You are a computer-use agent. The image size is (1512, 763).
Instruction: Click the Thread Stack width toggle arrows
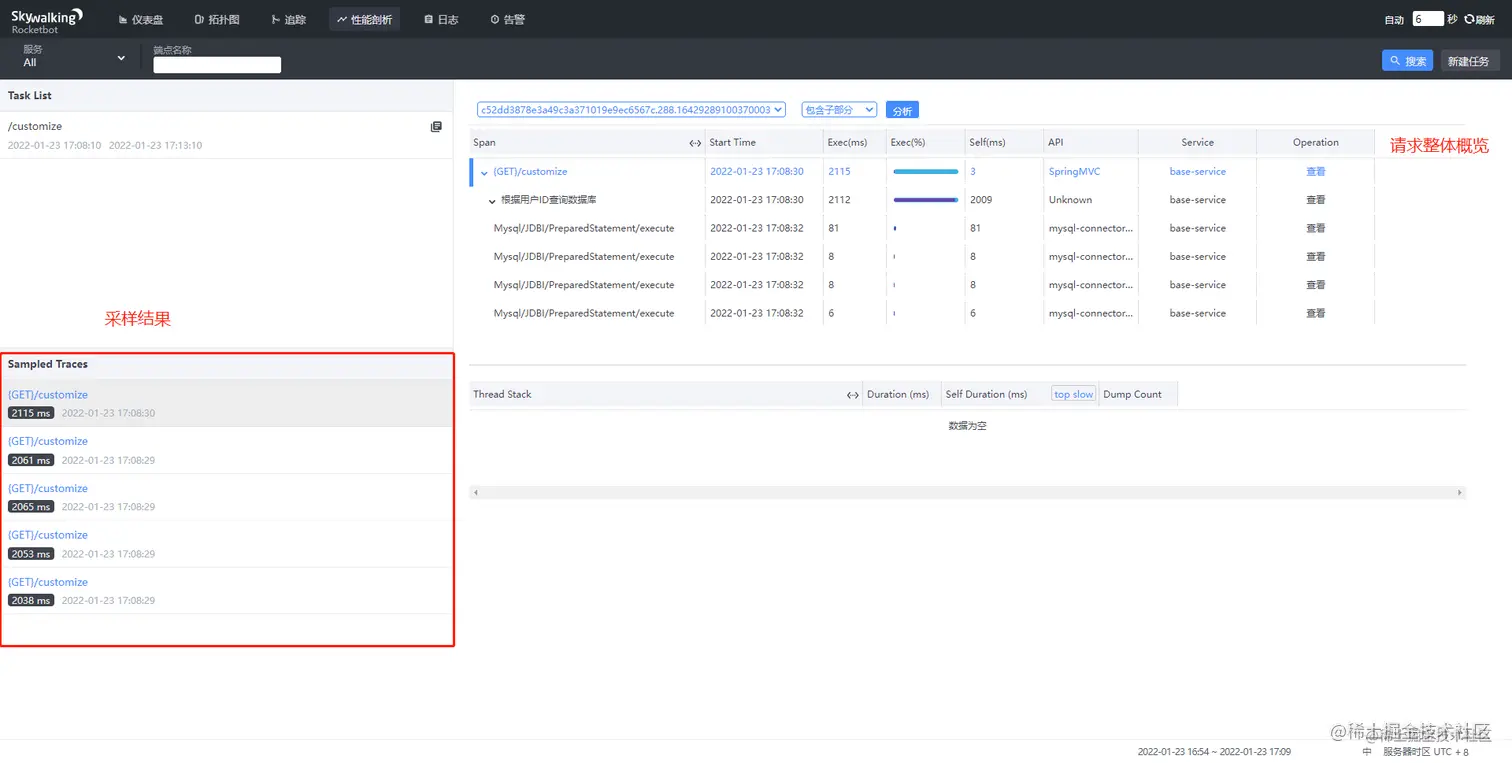[x=853, y=395]
